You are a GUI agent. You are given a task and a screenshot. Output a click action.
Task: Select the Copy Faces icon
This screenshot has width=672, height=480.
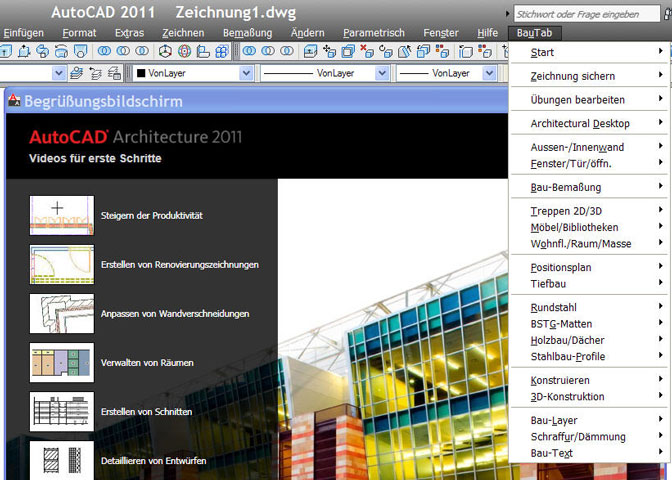click(x=423, y=51)
